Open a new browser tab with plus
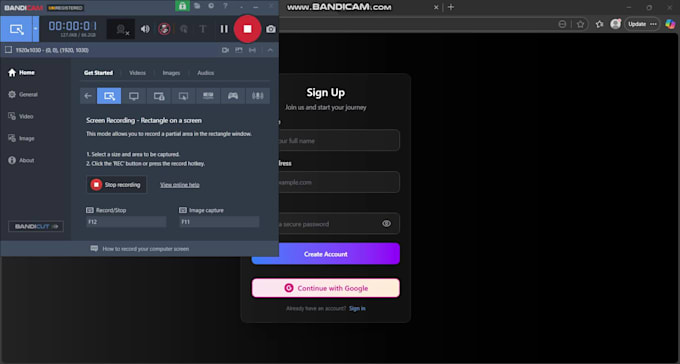This screenshot has width=680, height=364. click(451, 7)
